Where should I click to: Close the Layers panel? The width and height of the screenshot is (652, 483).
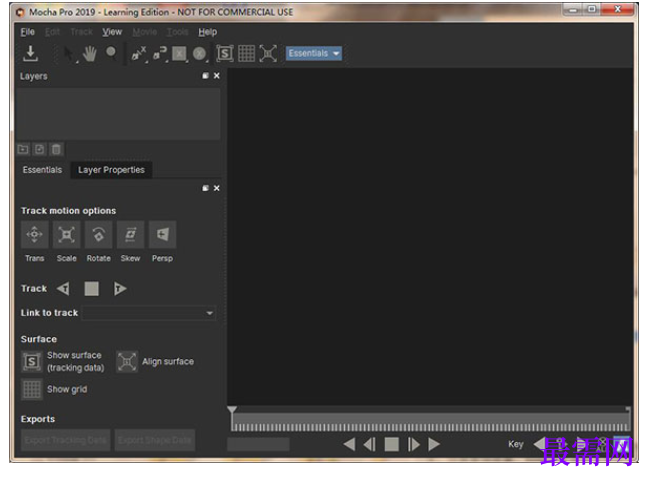click(217, 76)
